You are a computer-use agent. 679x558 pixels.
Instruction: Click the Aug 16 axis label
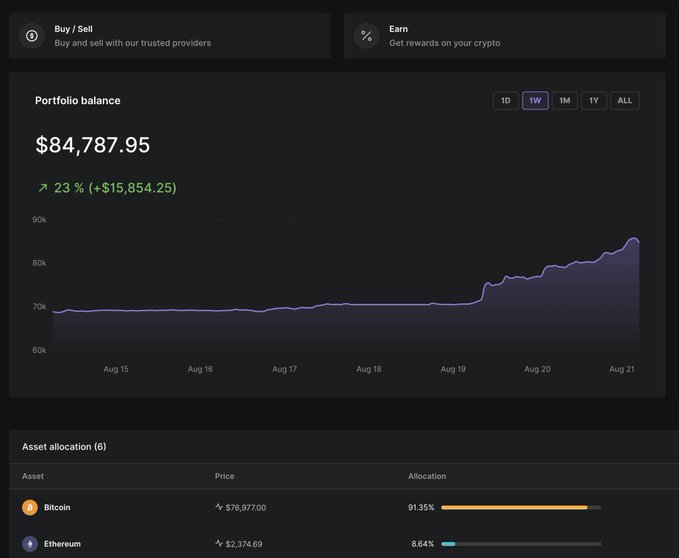[200, 369]
